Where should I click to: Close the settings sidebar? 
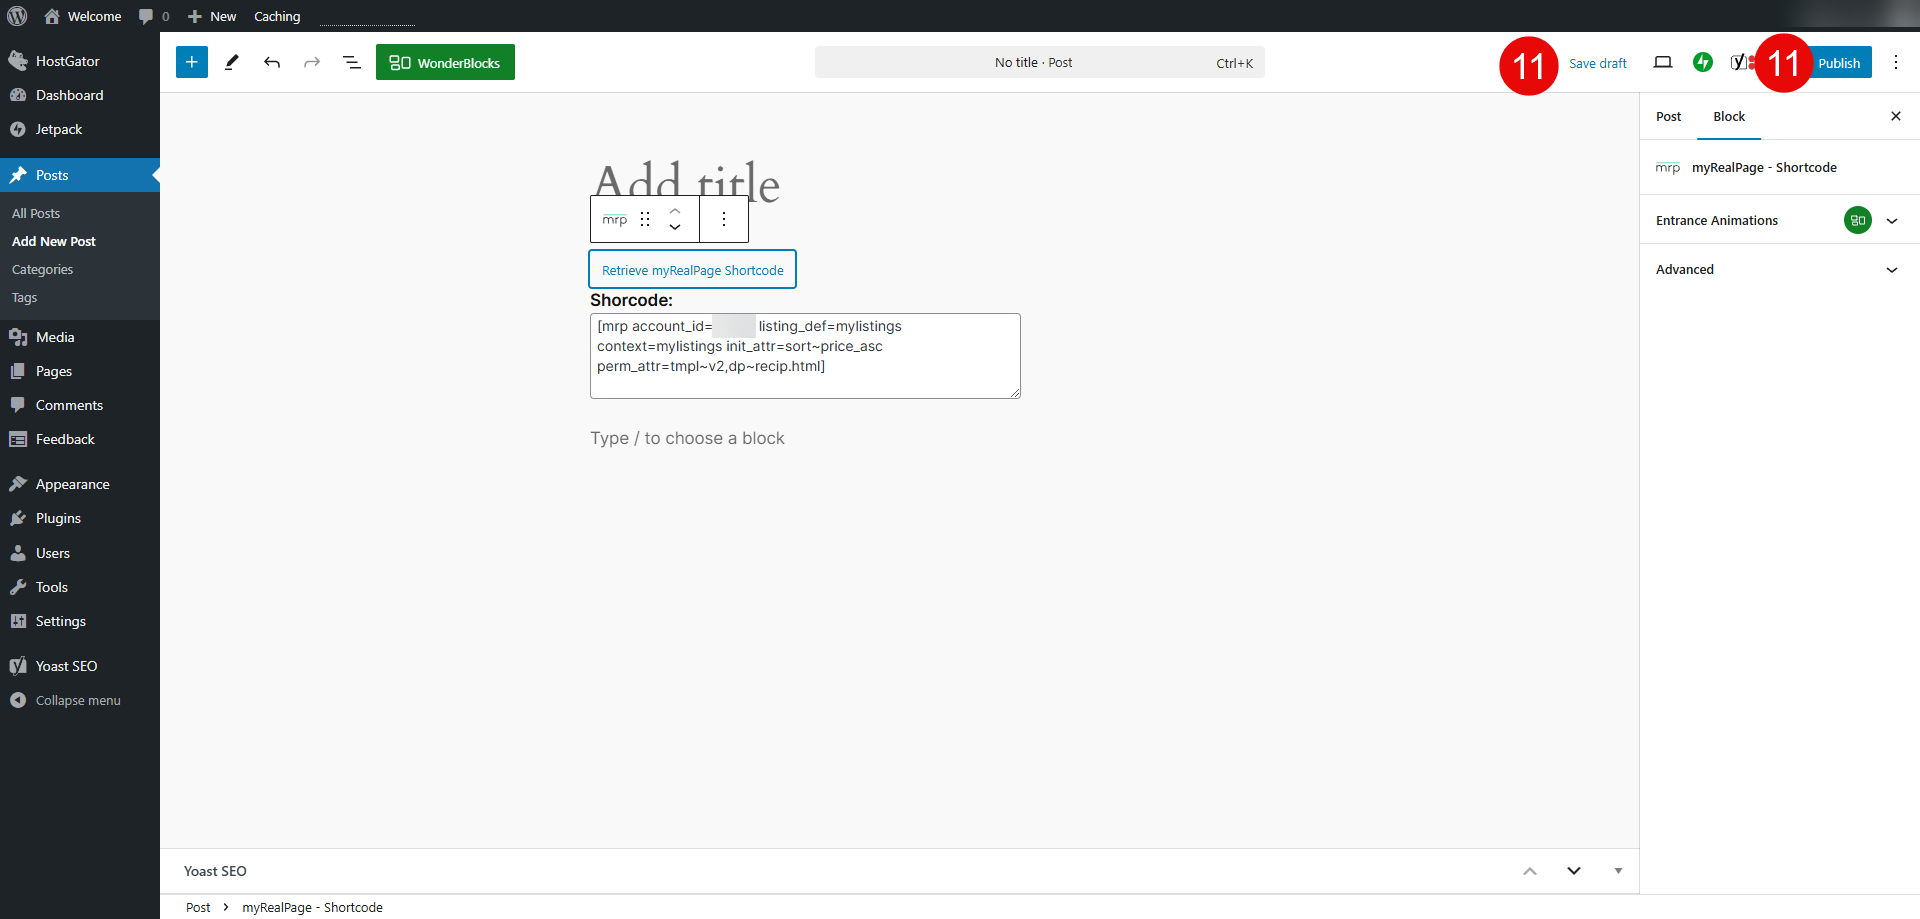click(x=1896, y=116)
